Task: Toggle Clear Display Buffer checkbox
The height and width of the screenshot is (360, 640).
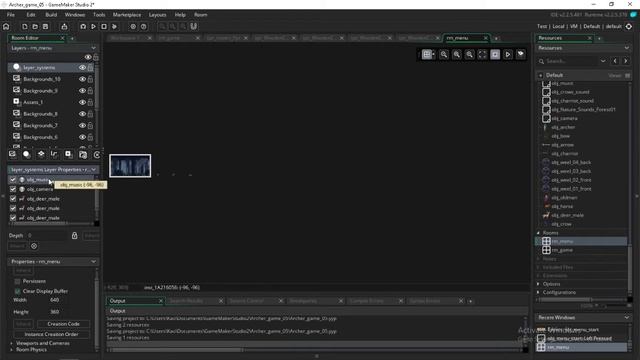Action: tap(17, 291)
